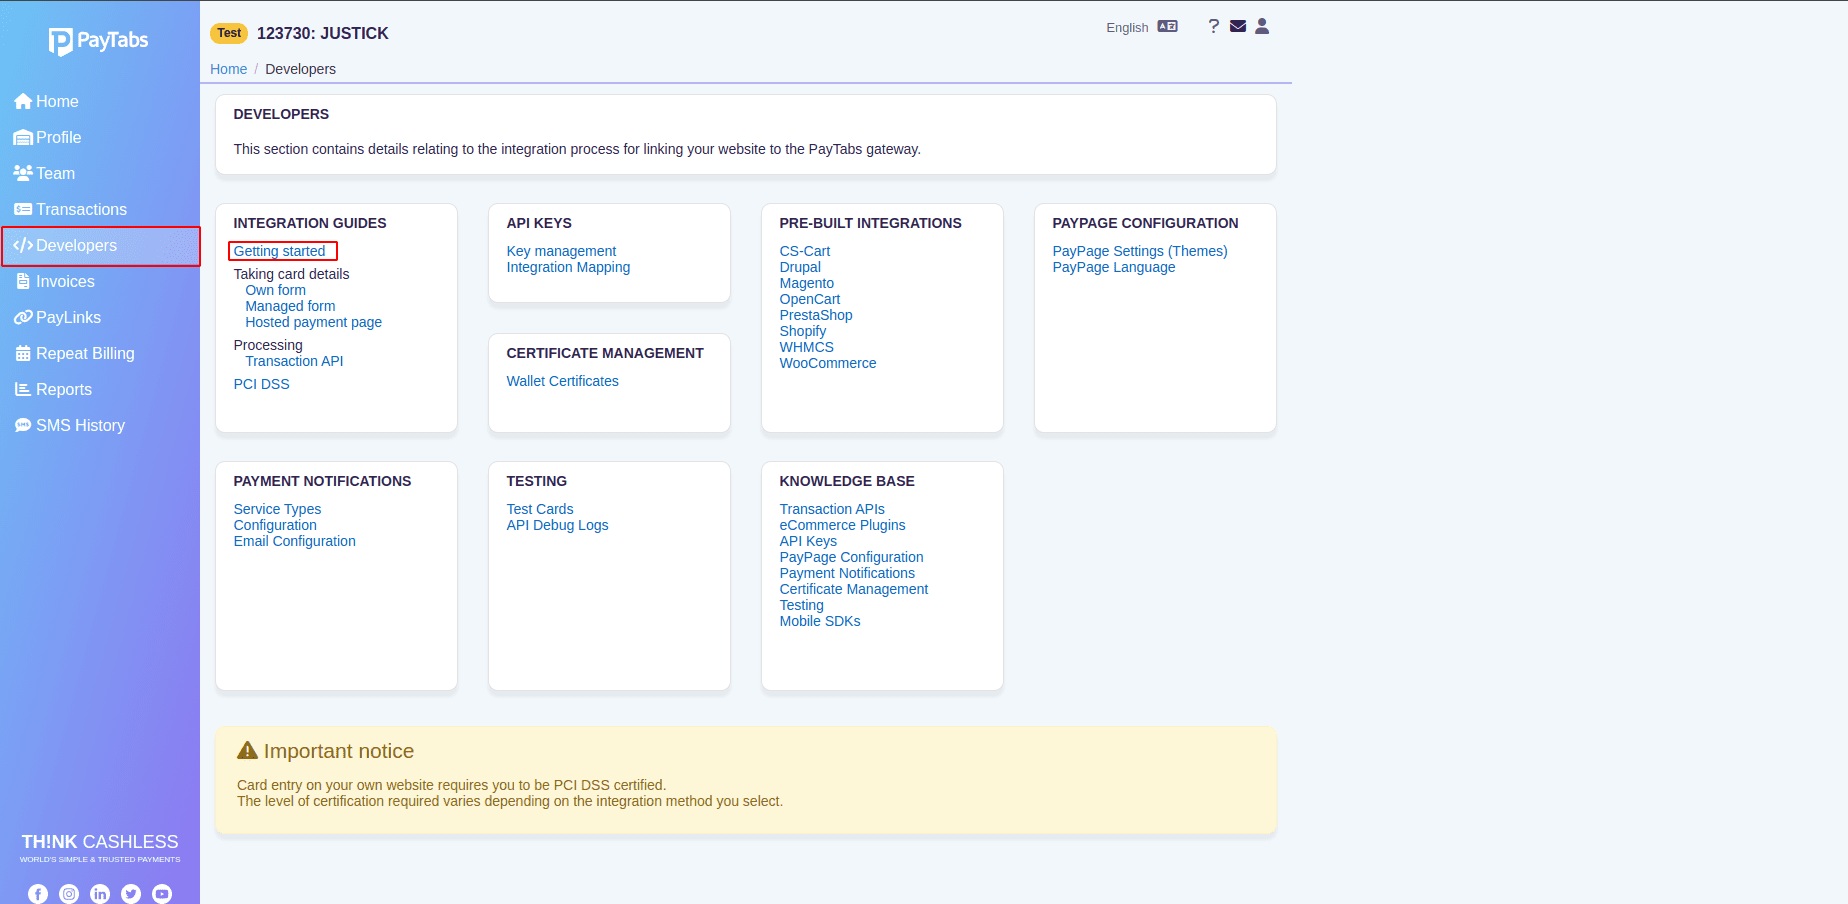
Task: Open the Twitter social icon
Action: (131, 894)
